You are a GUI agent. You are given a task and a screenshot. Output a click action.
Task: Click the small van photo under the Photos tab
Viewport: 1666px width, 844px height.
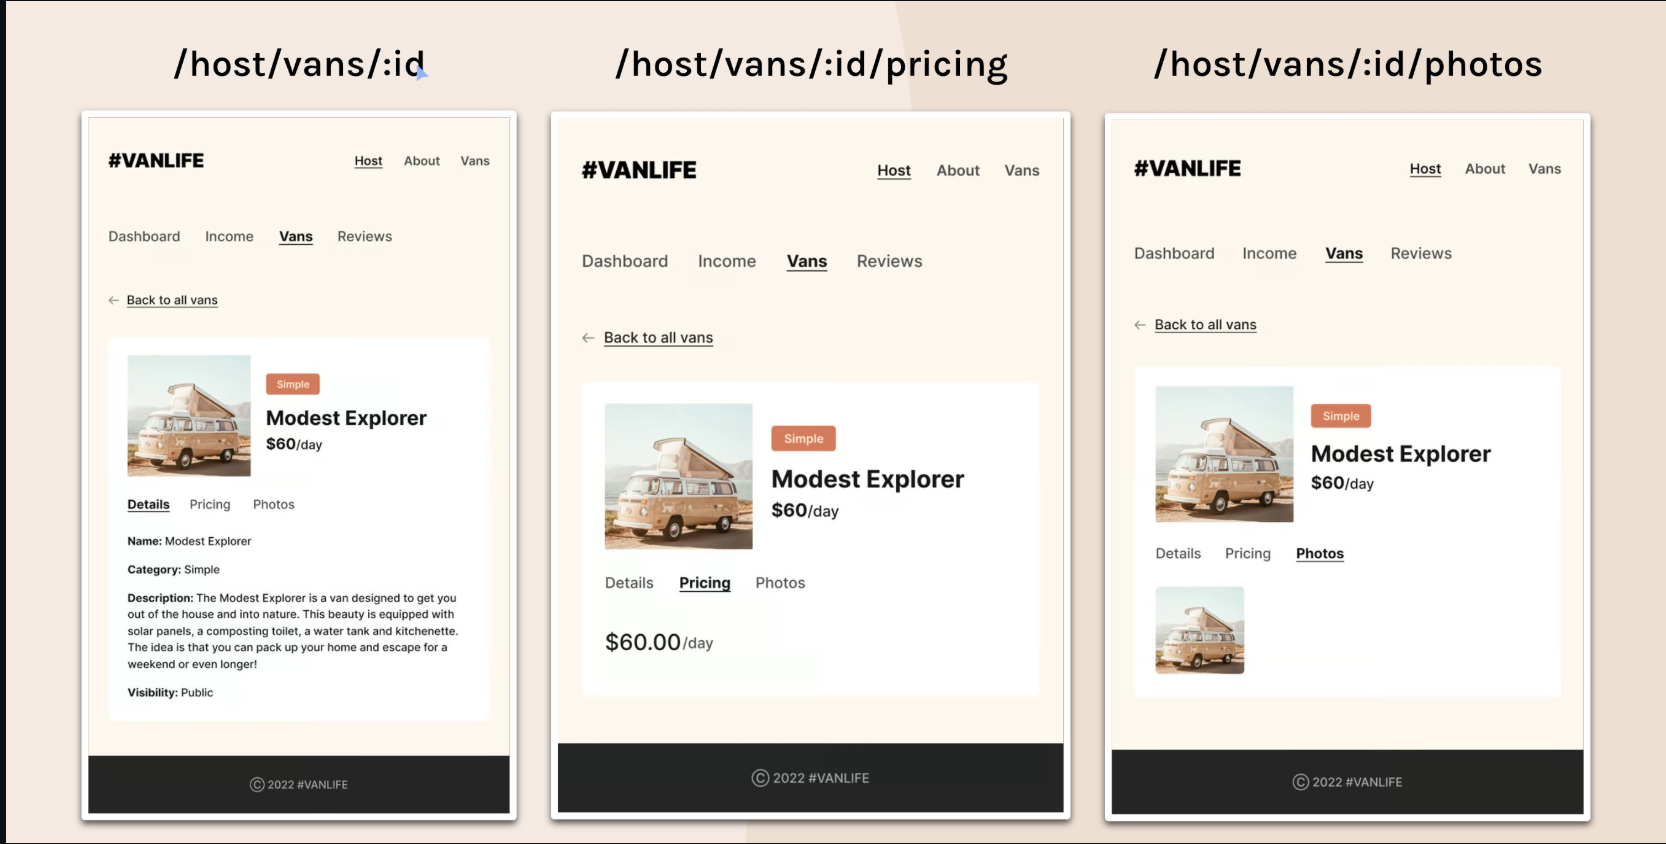(1199, 630)
